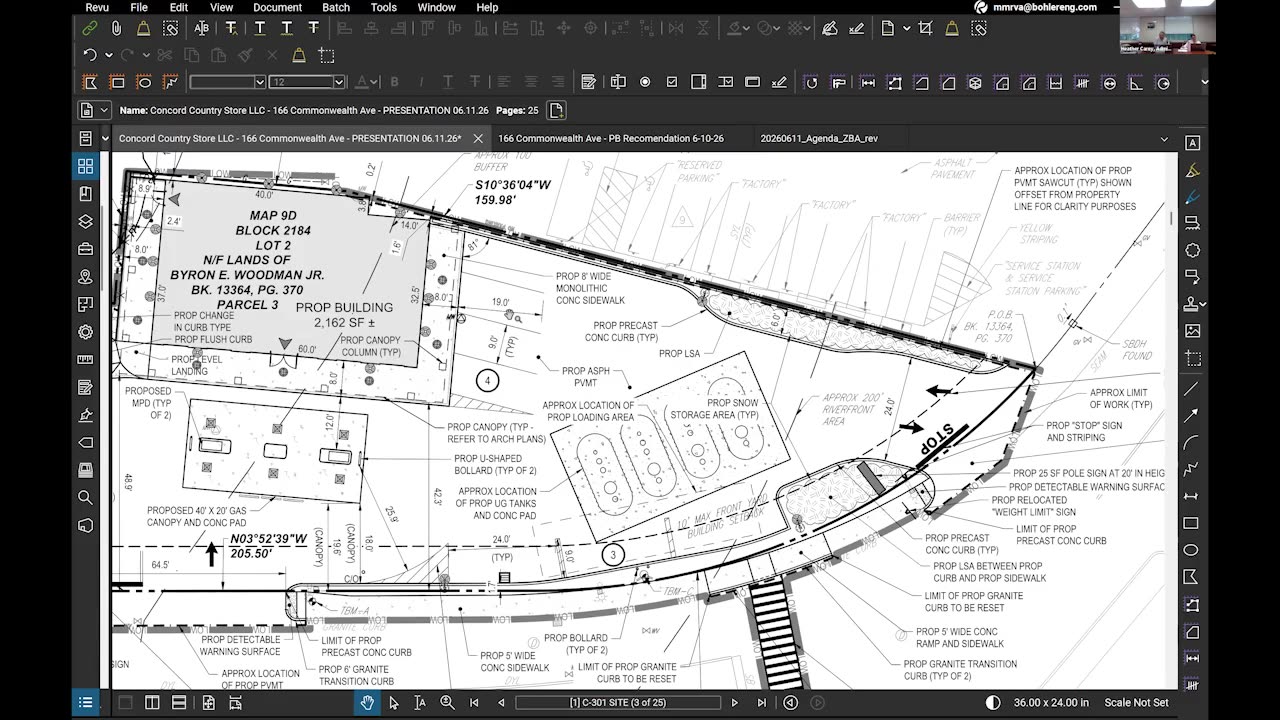The image size is (1280, 720).
Task: Select the Length measurement tool
Action: tap(867, 82)
